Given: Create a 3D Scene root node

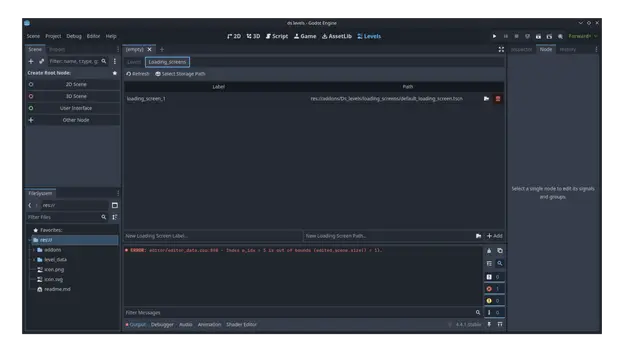Looking at the screenshot, I should [x=73, y=96].
